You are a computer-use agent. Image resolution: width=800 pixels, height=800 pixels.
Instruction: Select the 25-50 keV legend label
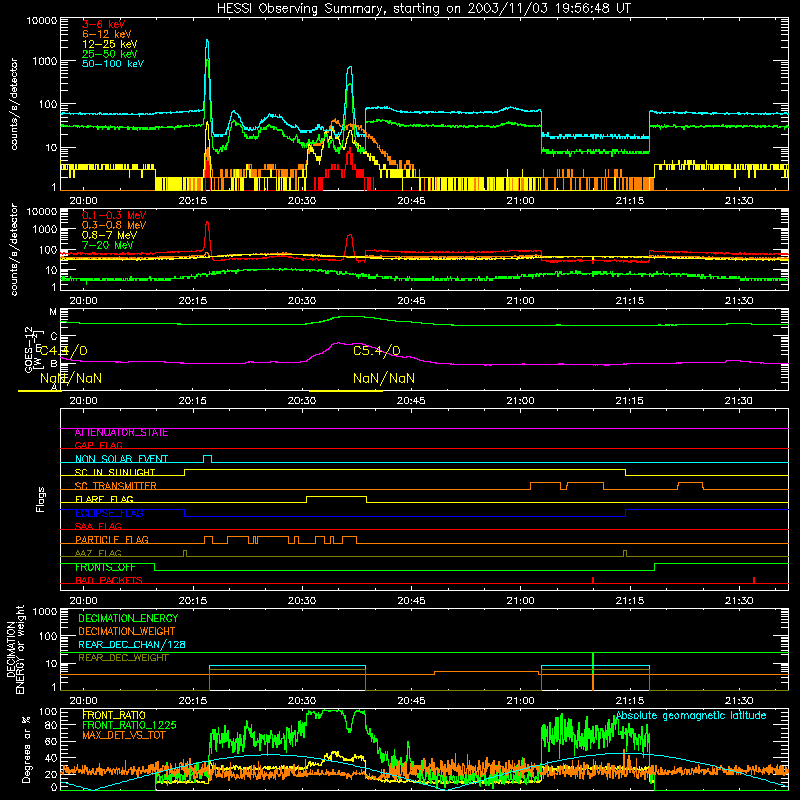click(x=110, y=54)
